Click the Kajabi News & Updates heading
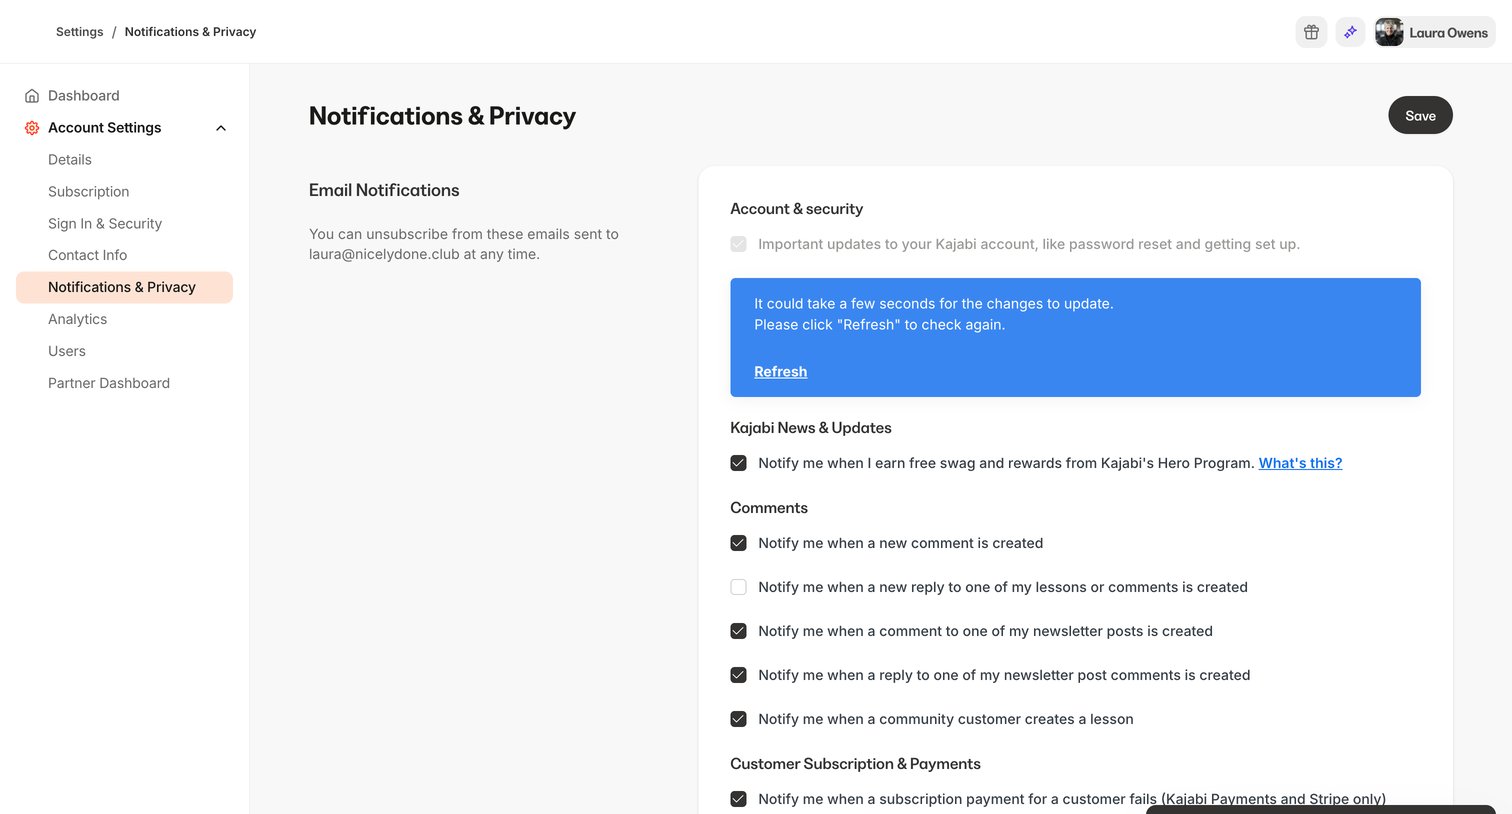The height and width of the screenshot is (814, 1512). [x=811, y=428]
